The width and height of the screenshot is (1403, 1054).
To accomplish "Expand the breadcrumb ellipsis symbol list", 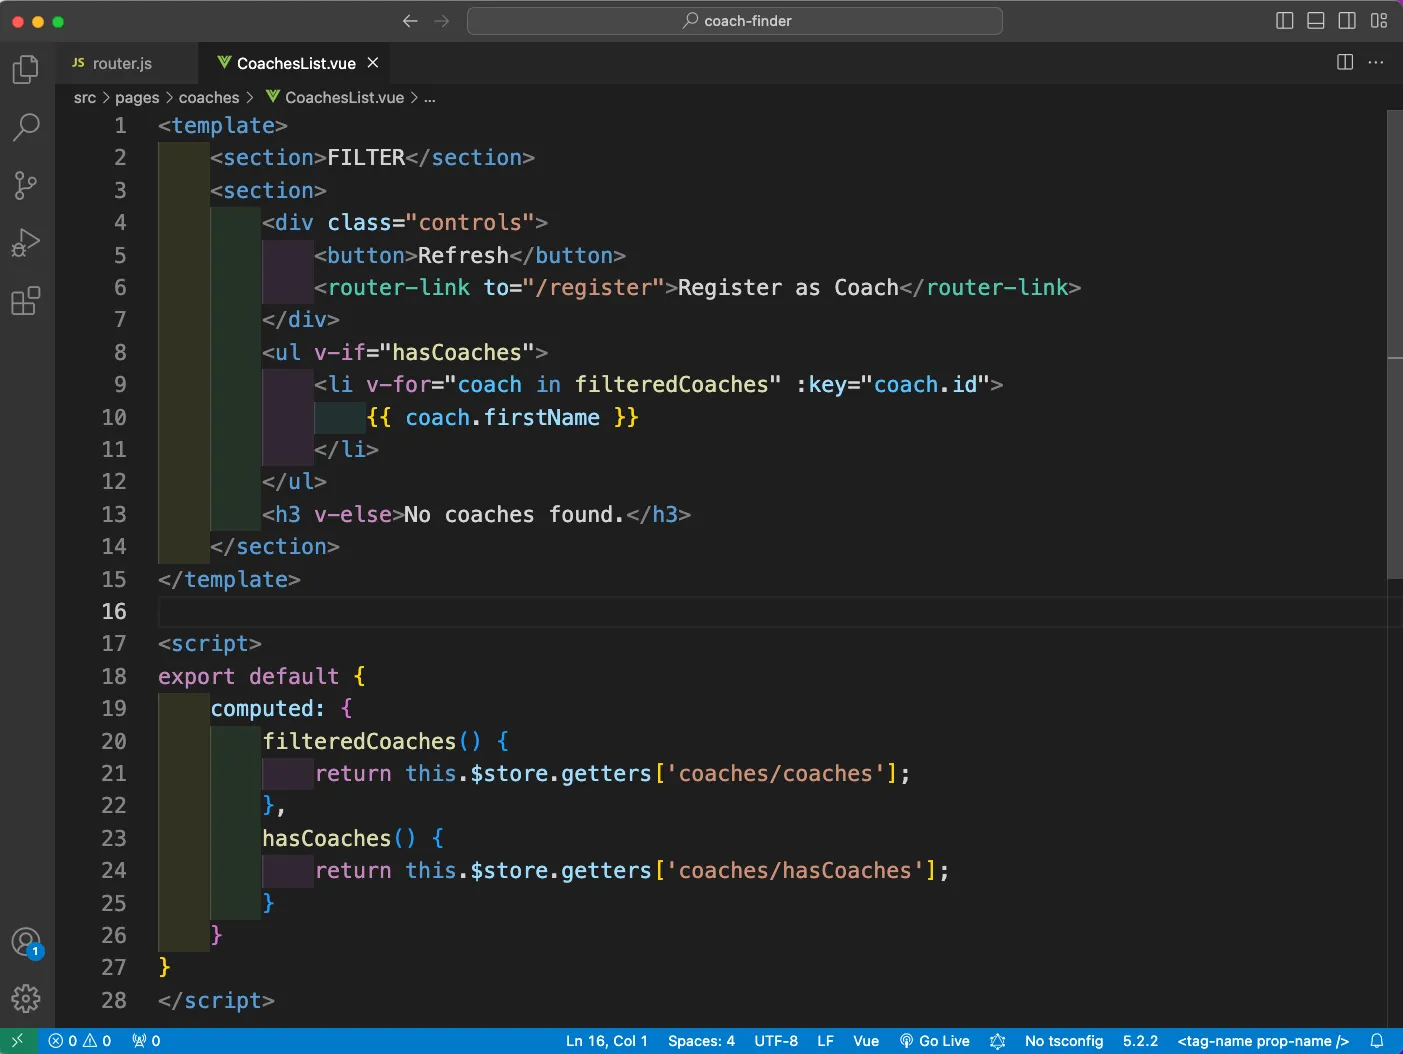I will point(430,97).
